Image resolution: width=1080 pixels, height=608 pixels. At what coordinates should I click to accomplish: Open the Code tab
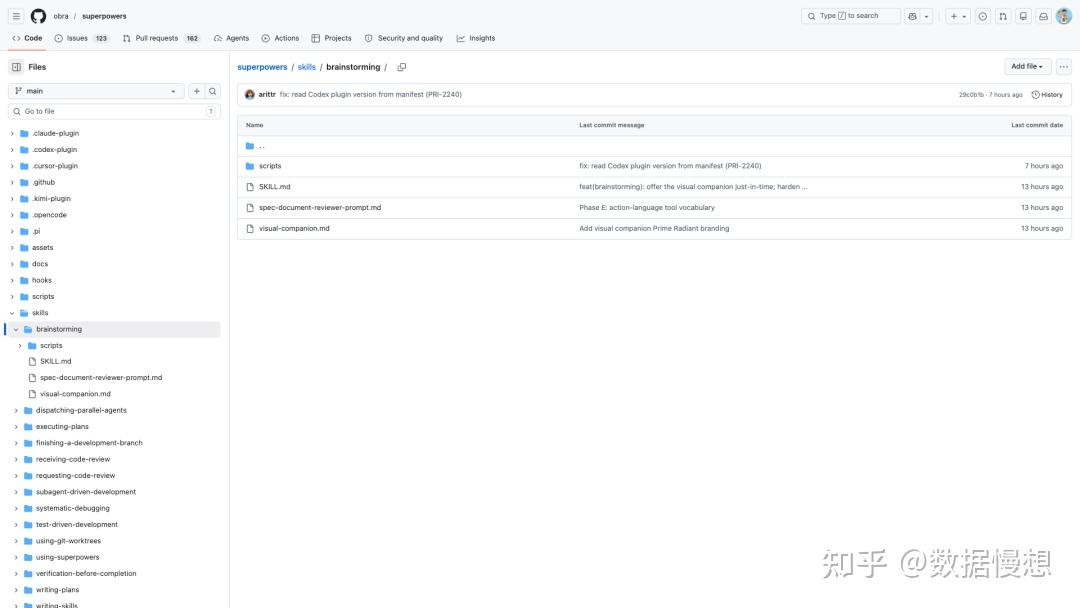[x=27, y=38]
